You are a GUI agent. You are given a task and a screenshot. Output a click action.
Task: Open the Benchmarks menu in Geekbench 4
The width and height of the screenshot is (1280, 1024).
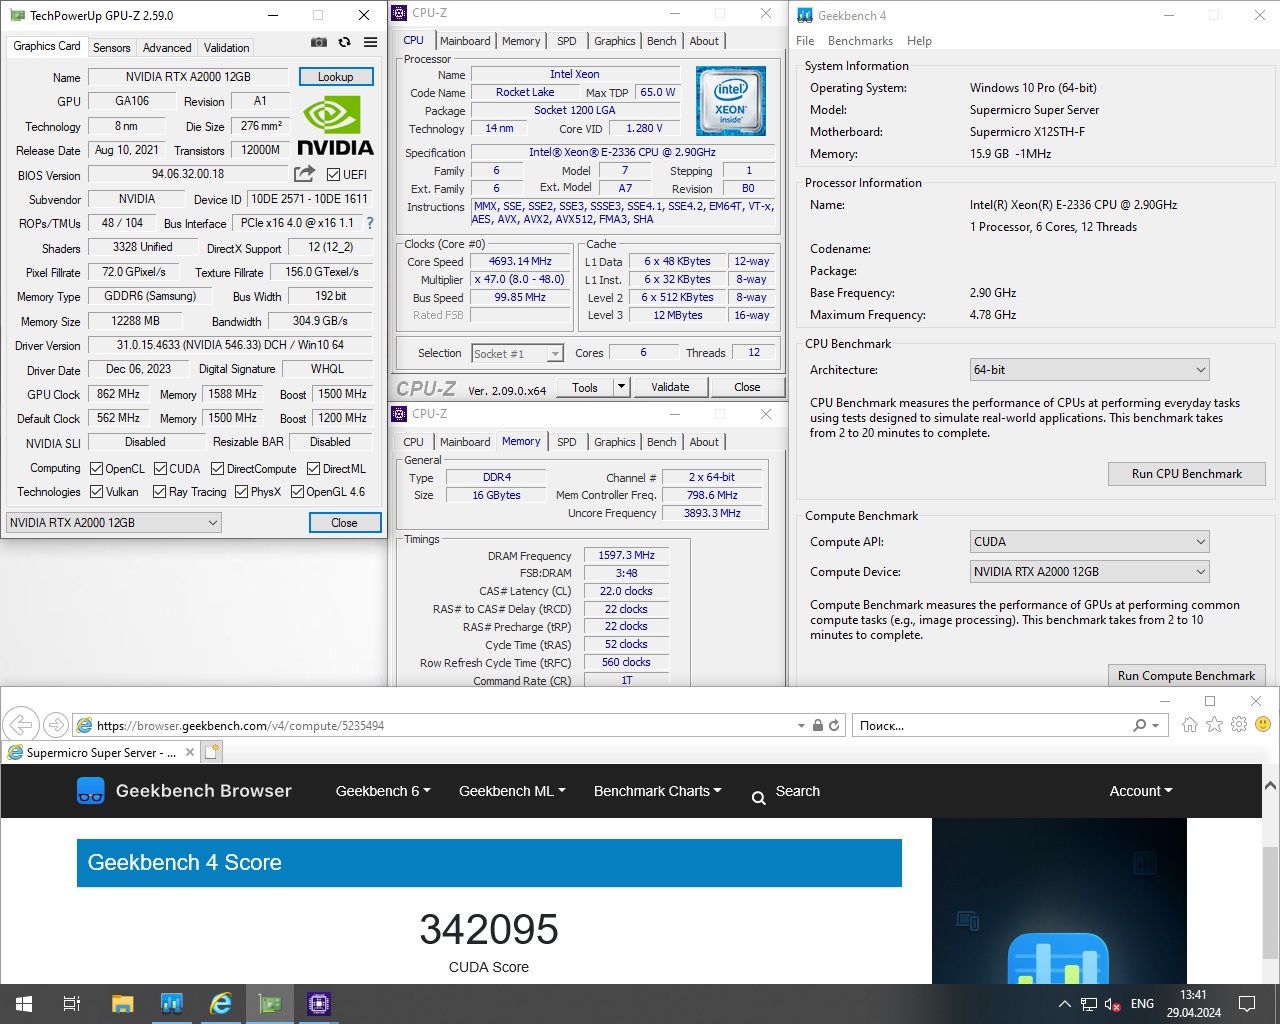(860, 41)
